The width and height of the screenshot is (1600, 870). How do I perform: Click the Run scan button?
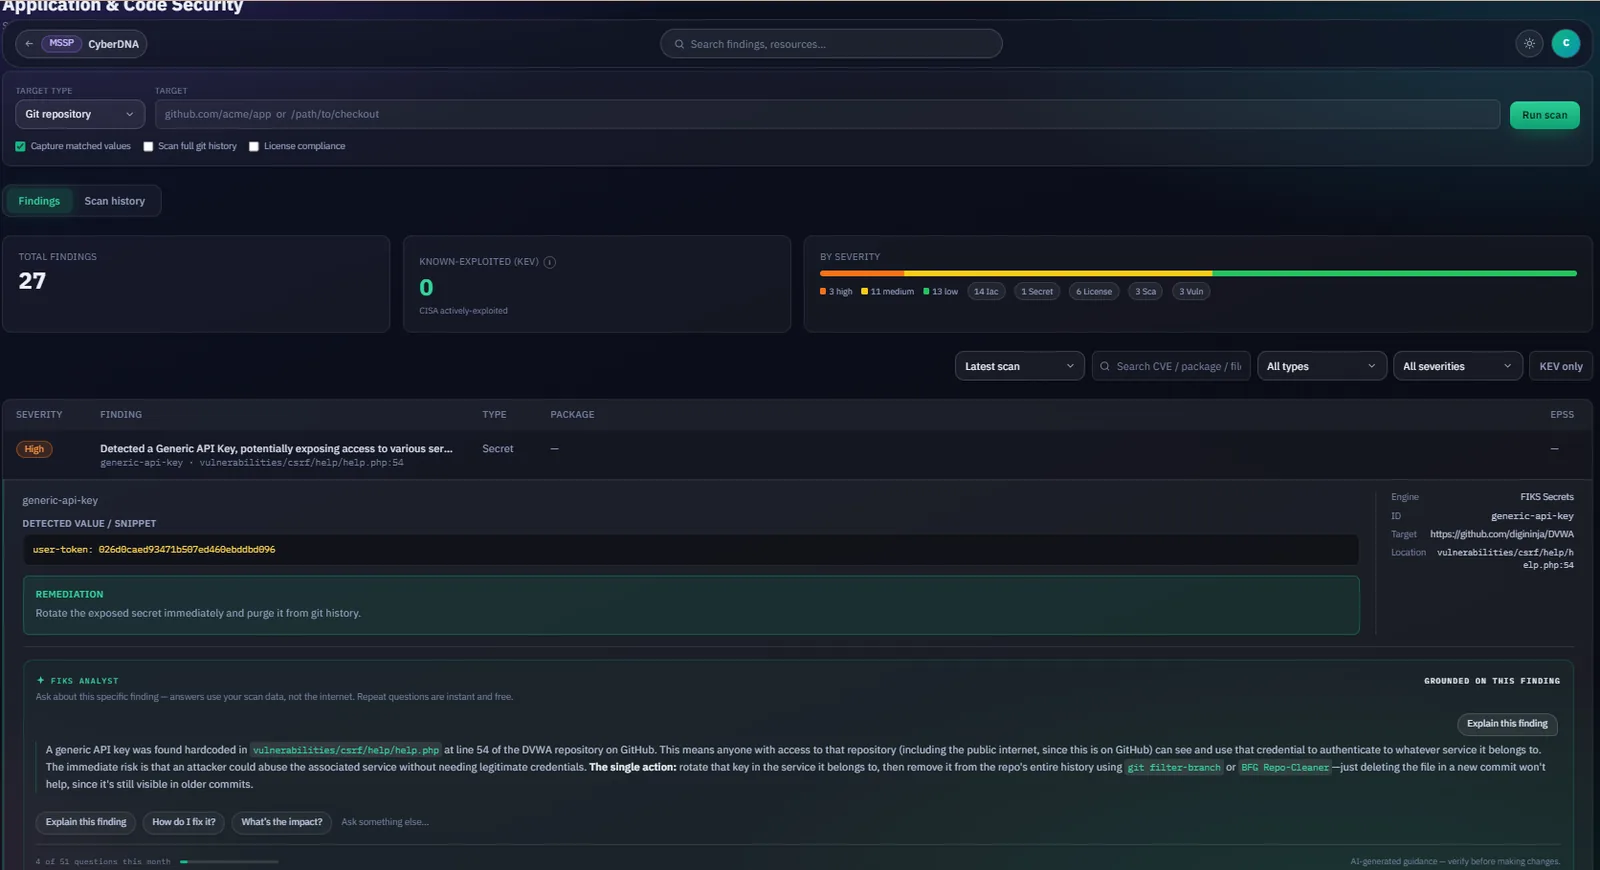(1545, 115)
